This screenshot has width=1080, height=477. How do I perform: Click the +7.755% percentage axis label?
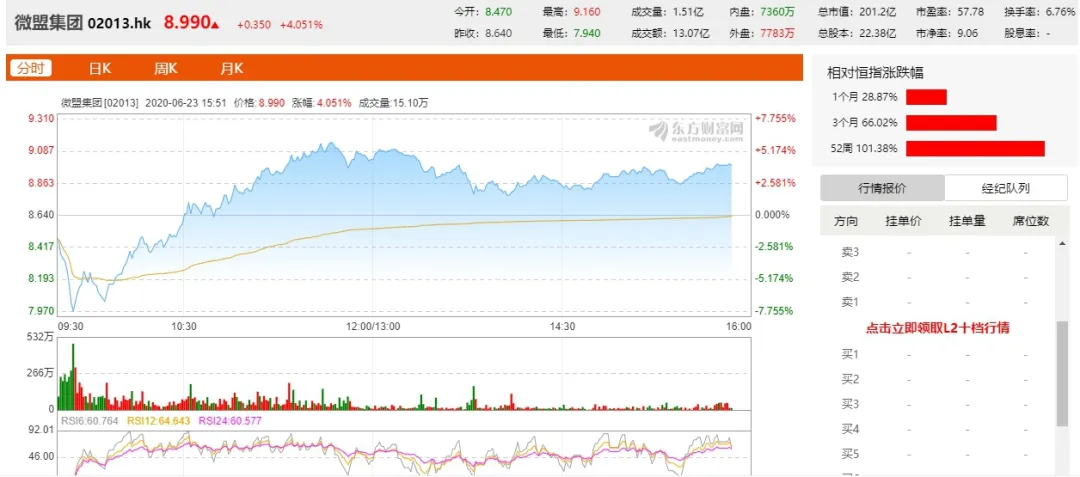click(775, 118)
